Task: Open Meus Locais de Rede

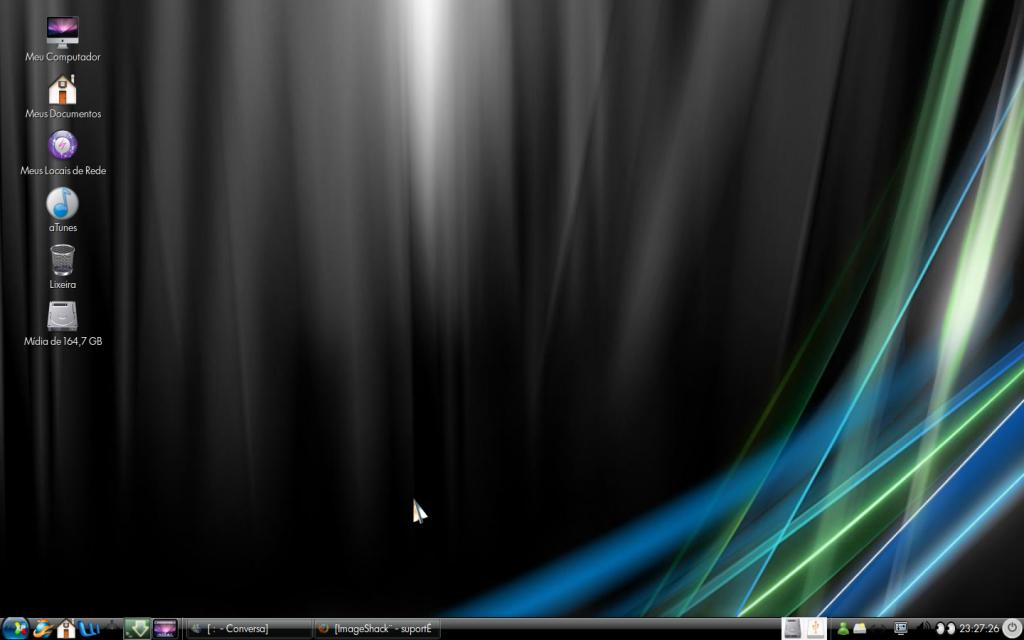Action: point(61,145)
